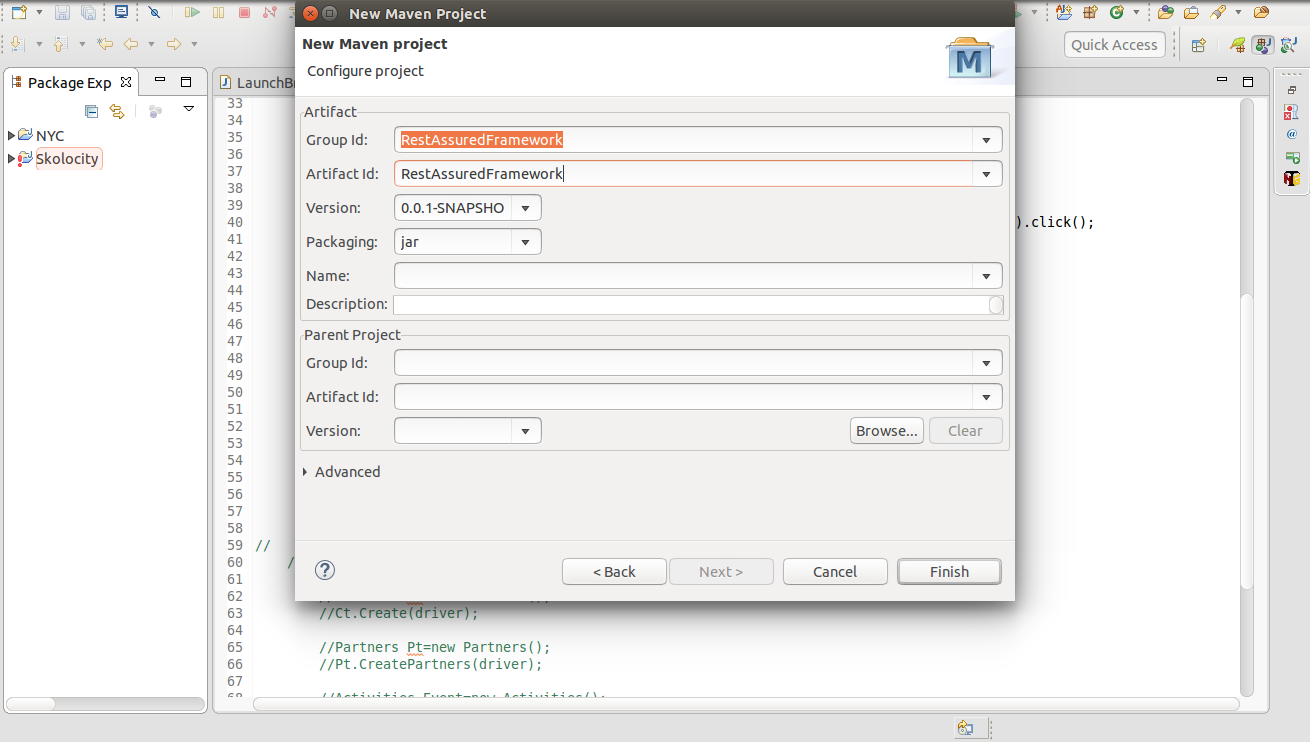Click the Resume debug icon
The image size is (1310, 742).
(x=192, y=13)
